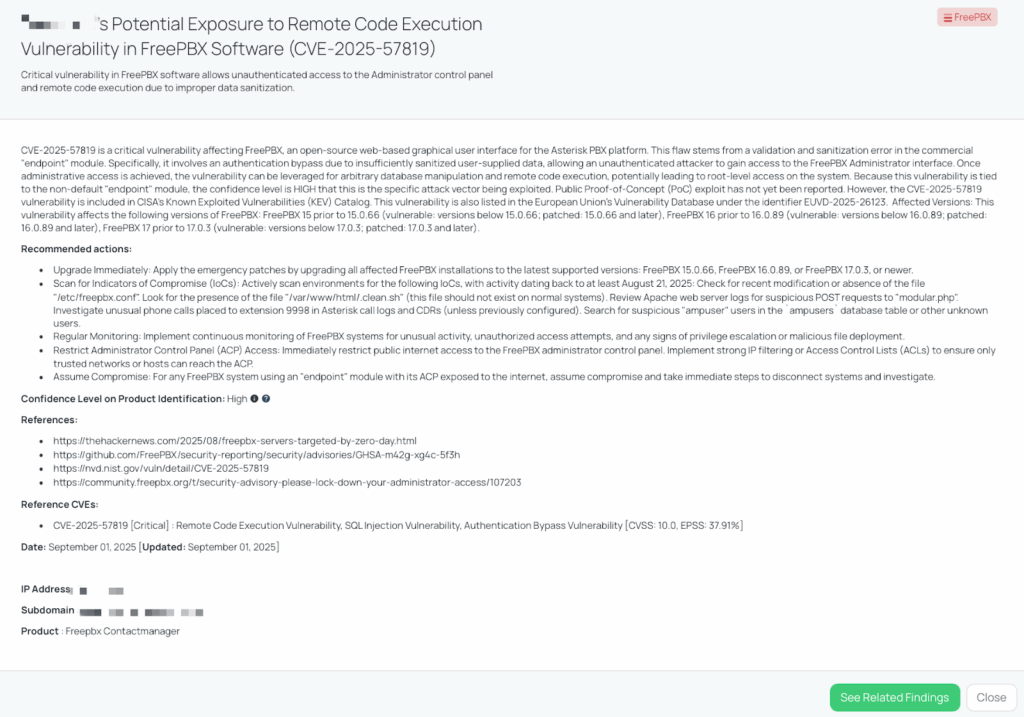
Task: Click the References heading
Action: coord(49,420)
